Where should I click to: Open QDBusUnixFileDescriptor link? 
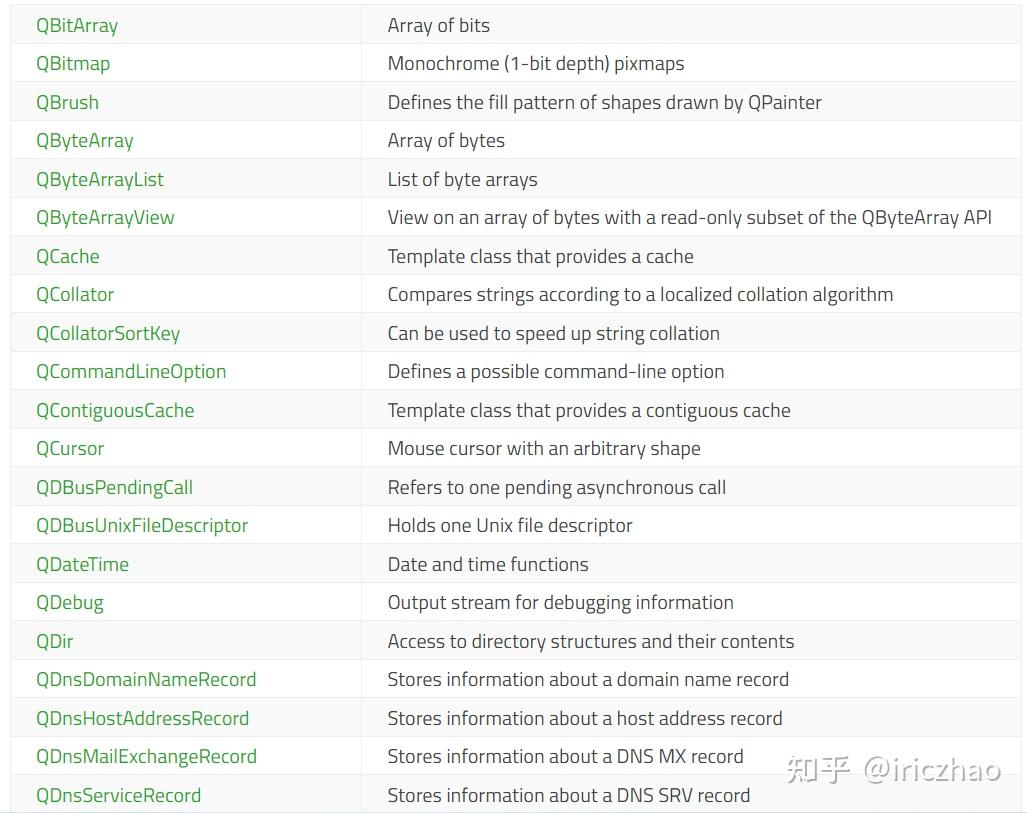(x=142, y=525)
